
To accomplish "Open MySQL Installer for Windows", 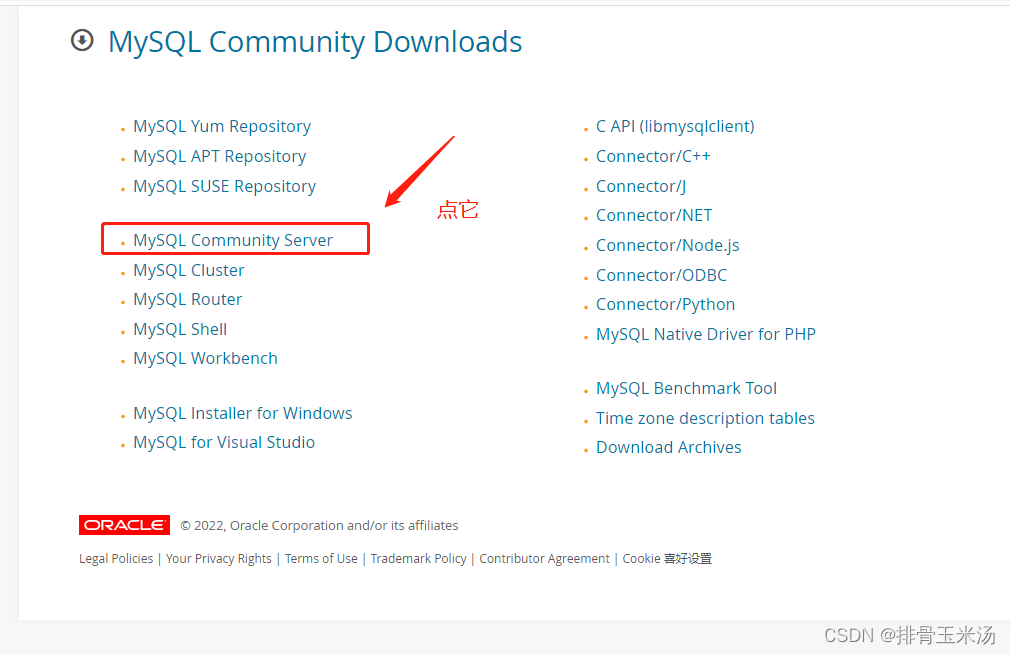I will tap(242, 413).
